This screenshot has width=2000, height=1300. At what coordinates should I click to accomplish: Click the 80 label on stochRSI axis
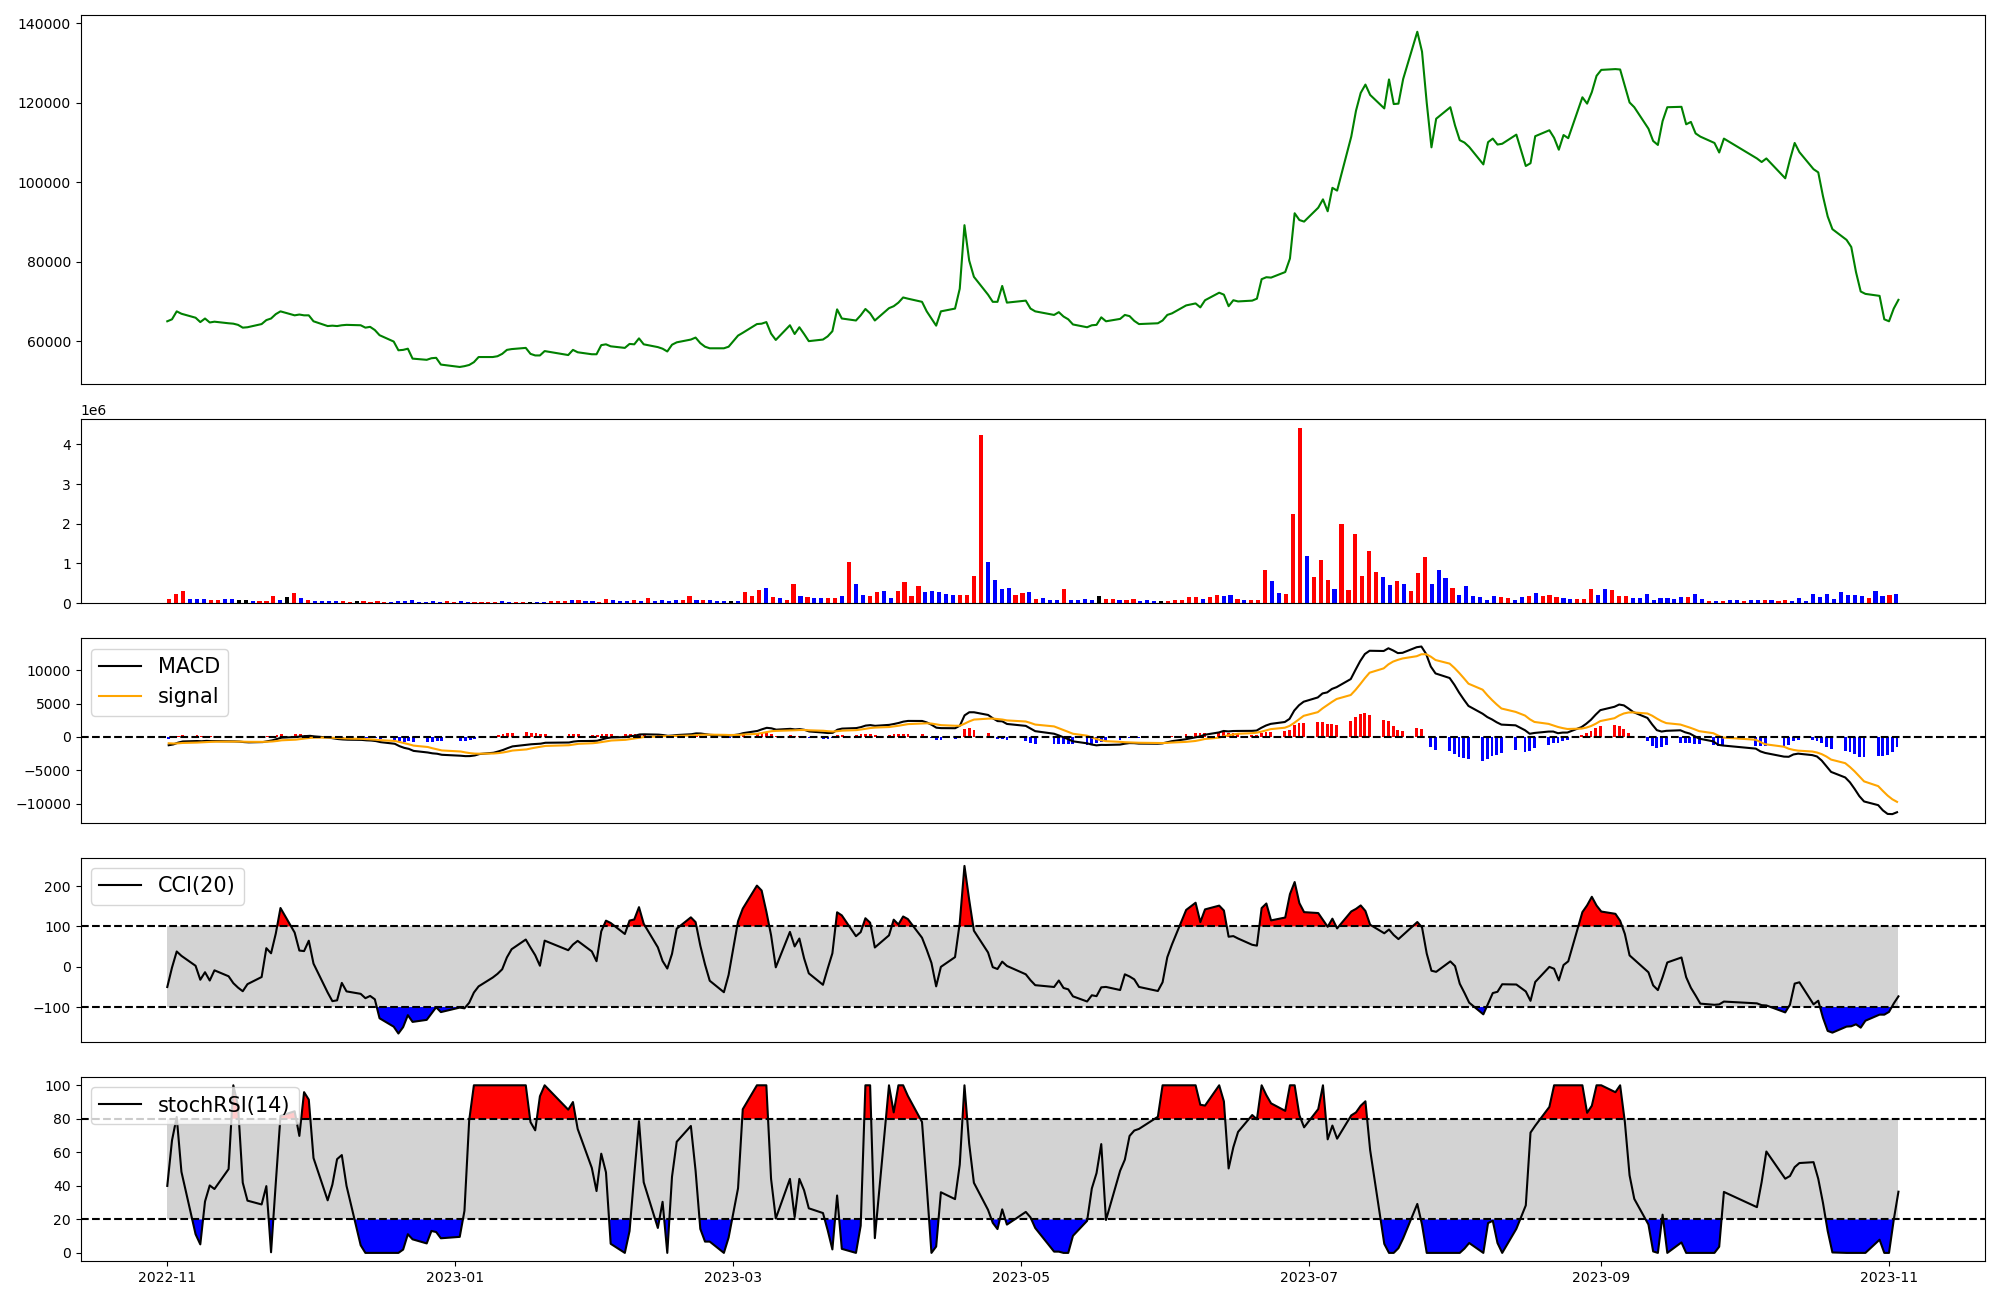pyautogui.click(x=62, y=1119)
